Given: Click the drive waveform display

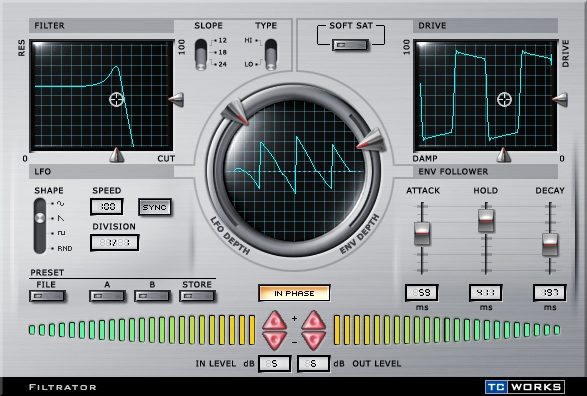Looking at the screenshot, I should (x=486, y=95).
